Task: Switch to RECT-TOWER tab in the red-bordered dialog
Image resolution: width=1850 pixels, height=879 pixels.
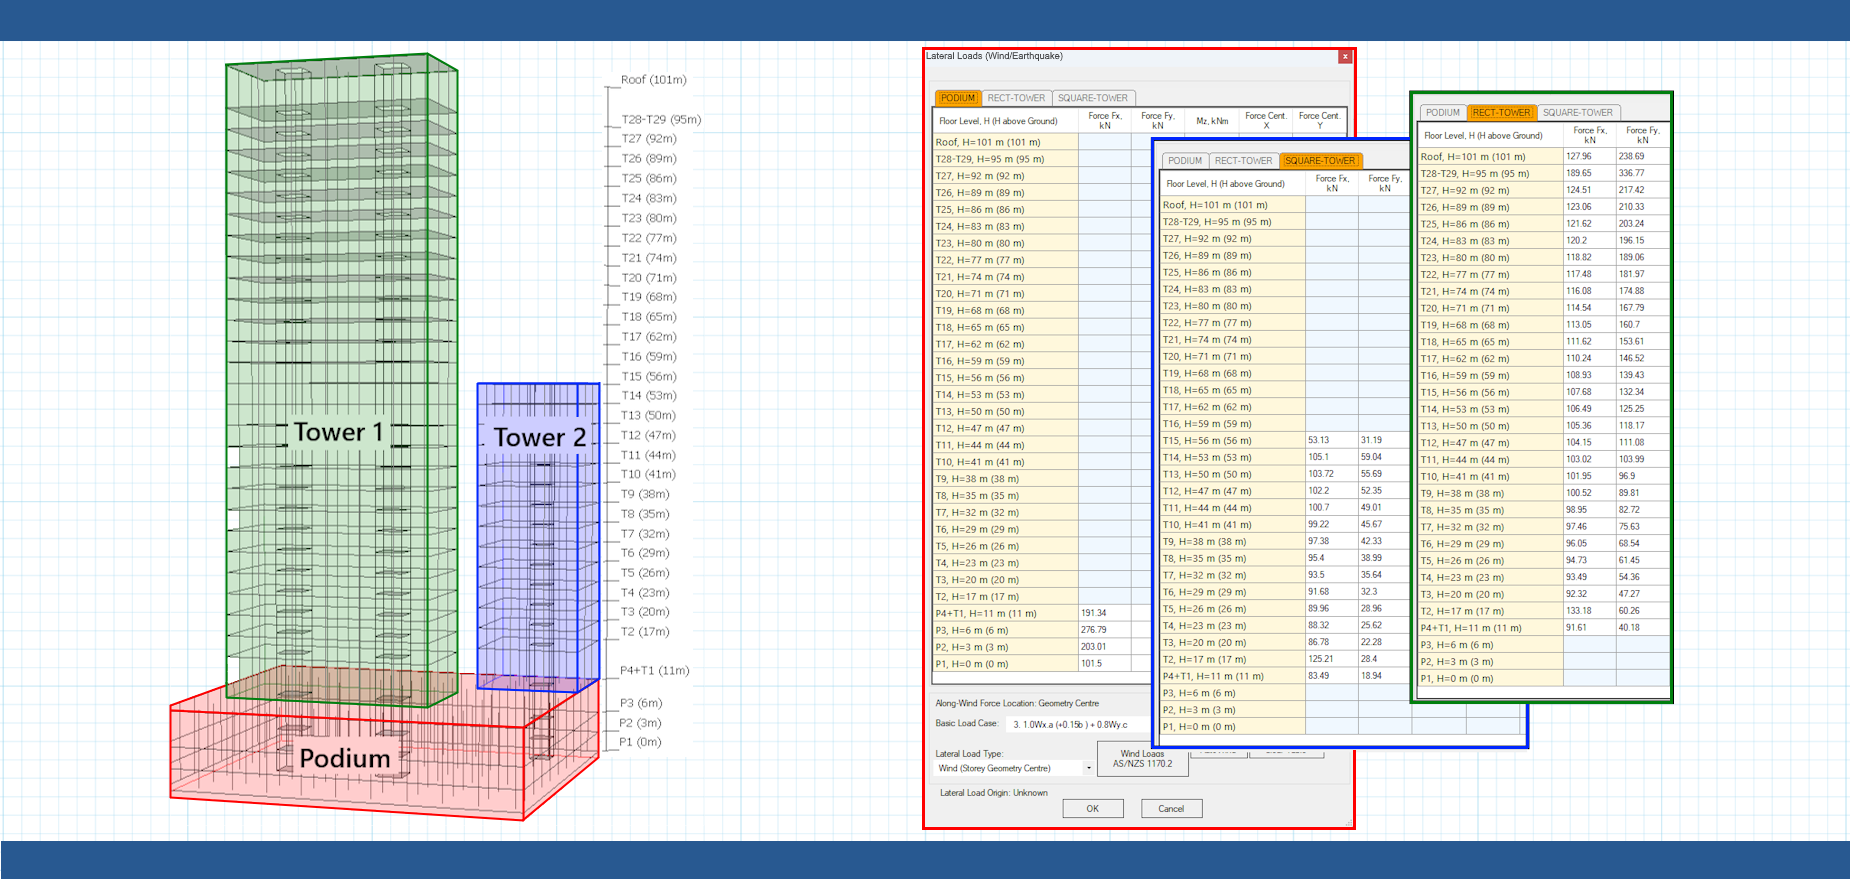Action: point(1016,98)
